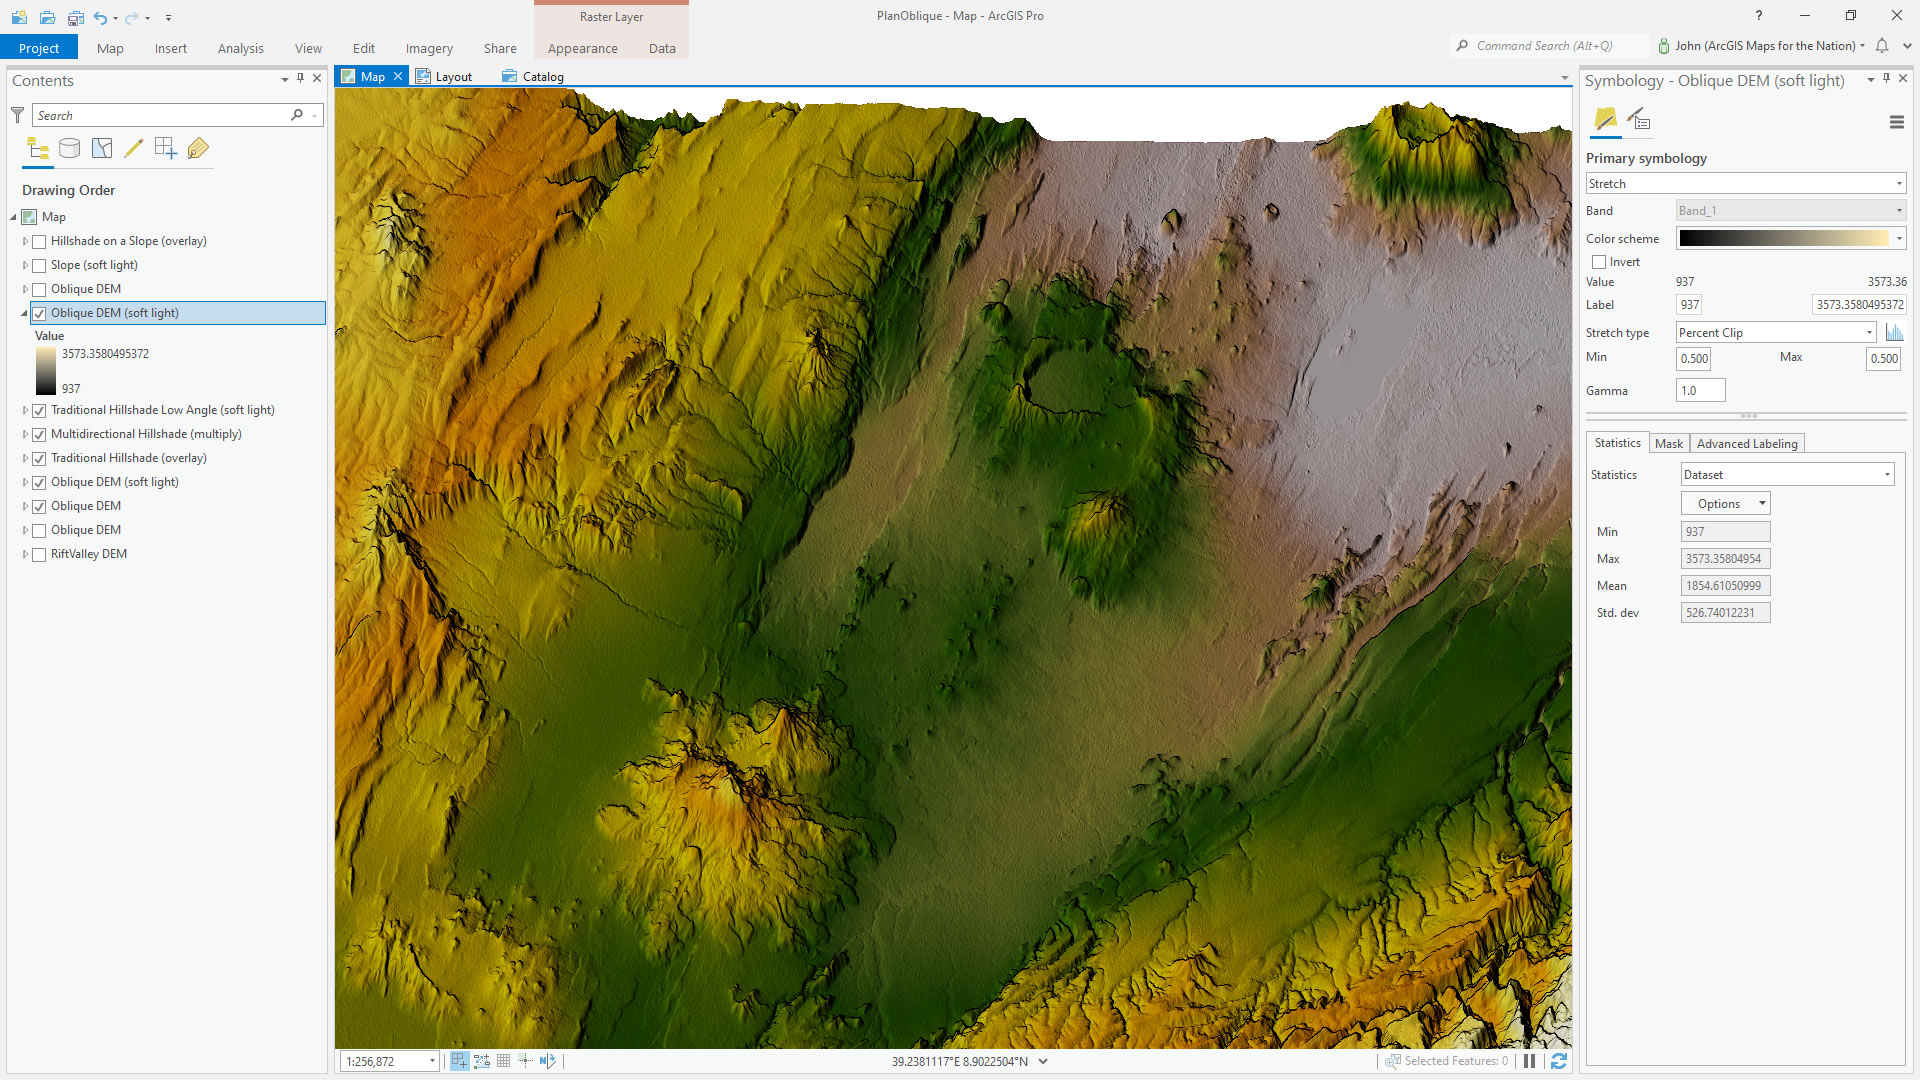Click the stretch histogram icon
Viewport: 1920px width, 1080px height.
[x=1894, y=333]
